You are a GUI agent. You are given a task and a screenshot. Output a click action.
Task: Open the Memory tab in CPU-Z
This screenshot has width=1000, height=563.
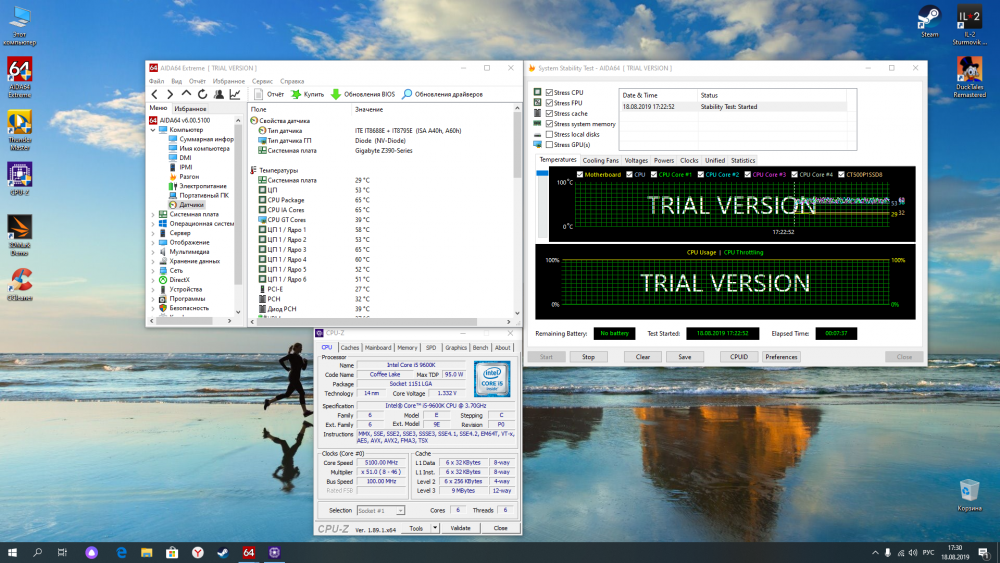[x=407, y=348]
